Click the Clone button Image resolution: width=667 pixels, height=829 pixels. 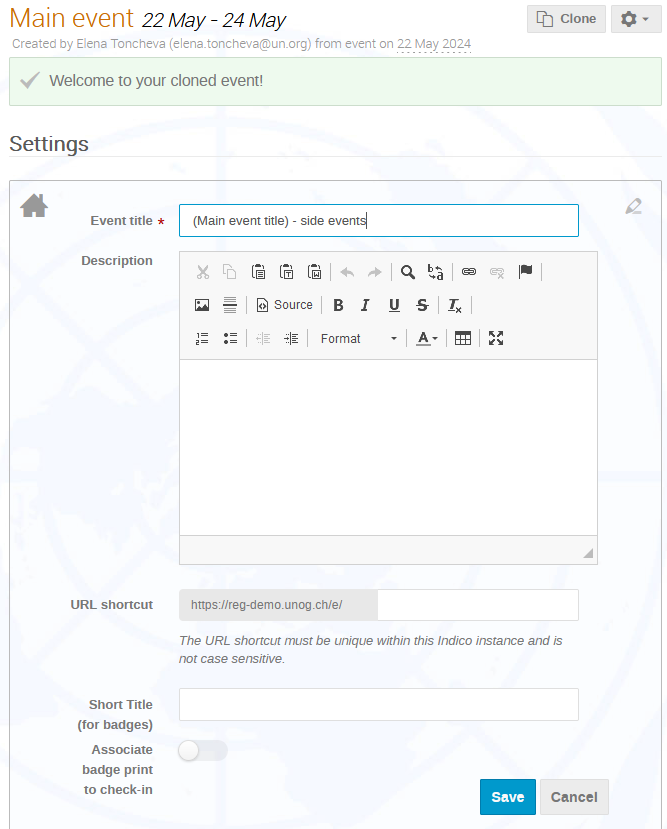point(566,19)
